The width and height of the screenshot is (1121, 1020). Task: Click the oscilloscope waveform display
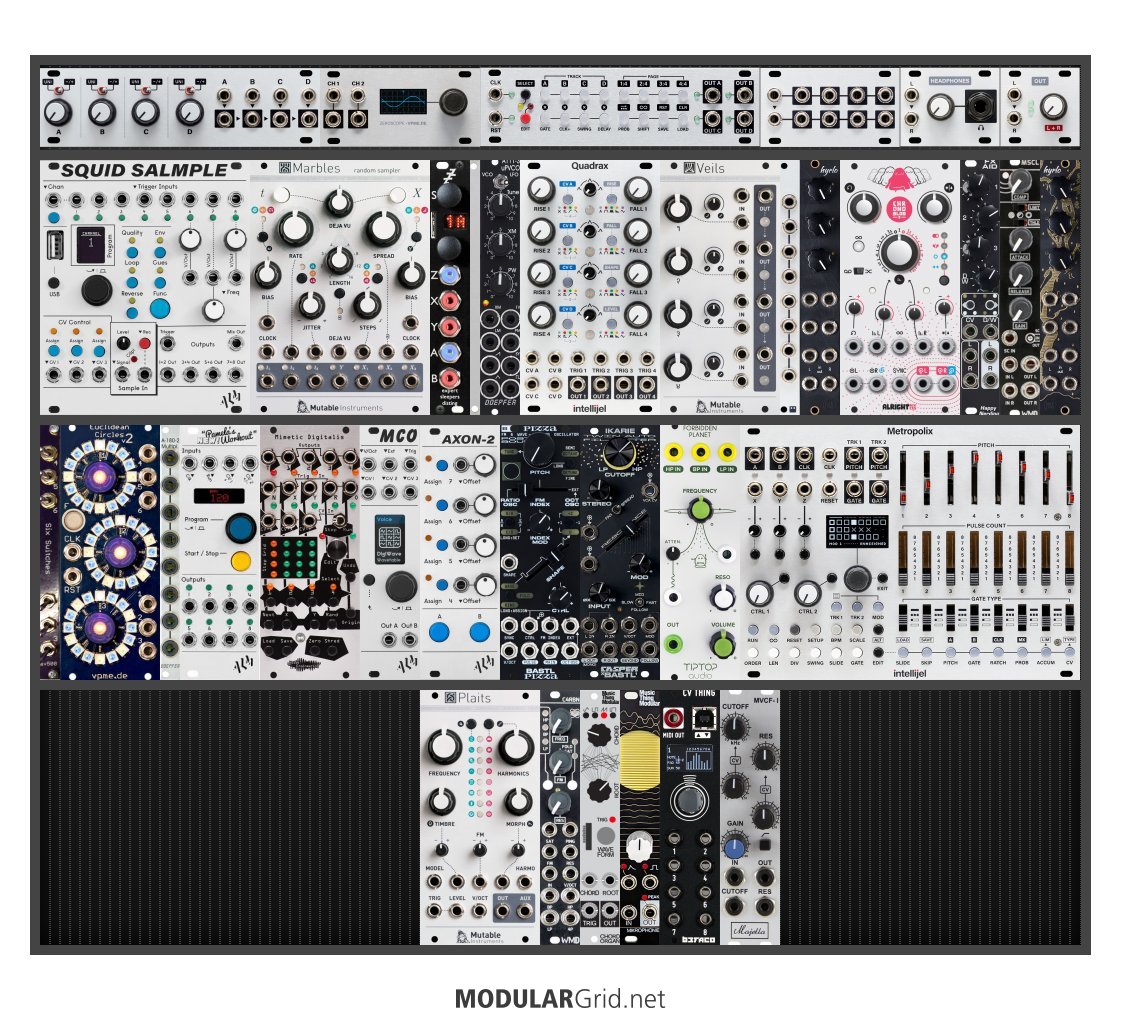(x=403, y=102)
